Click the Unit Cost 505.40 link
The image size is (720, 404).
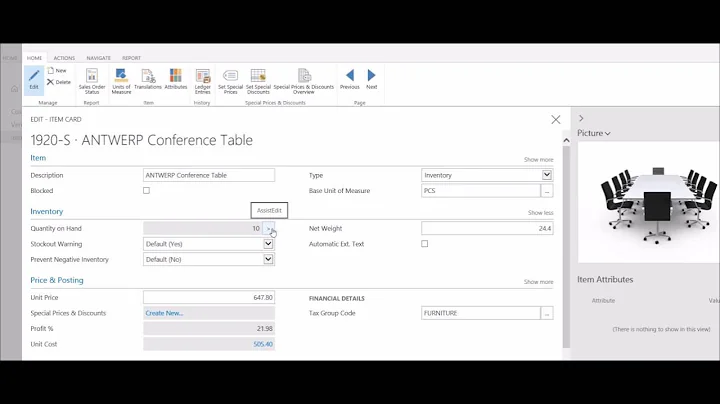(263, 344)
